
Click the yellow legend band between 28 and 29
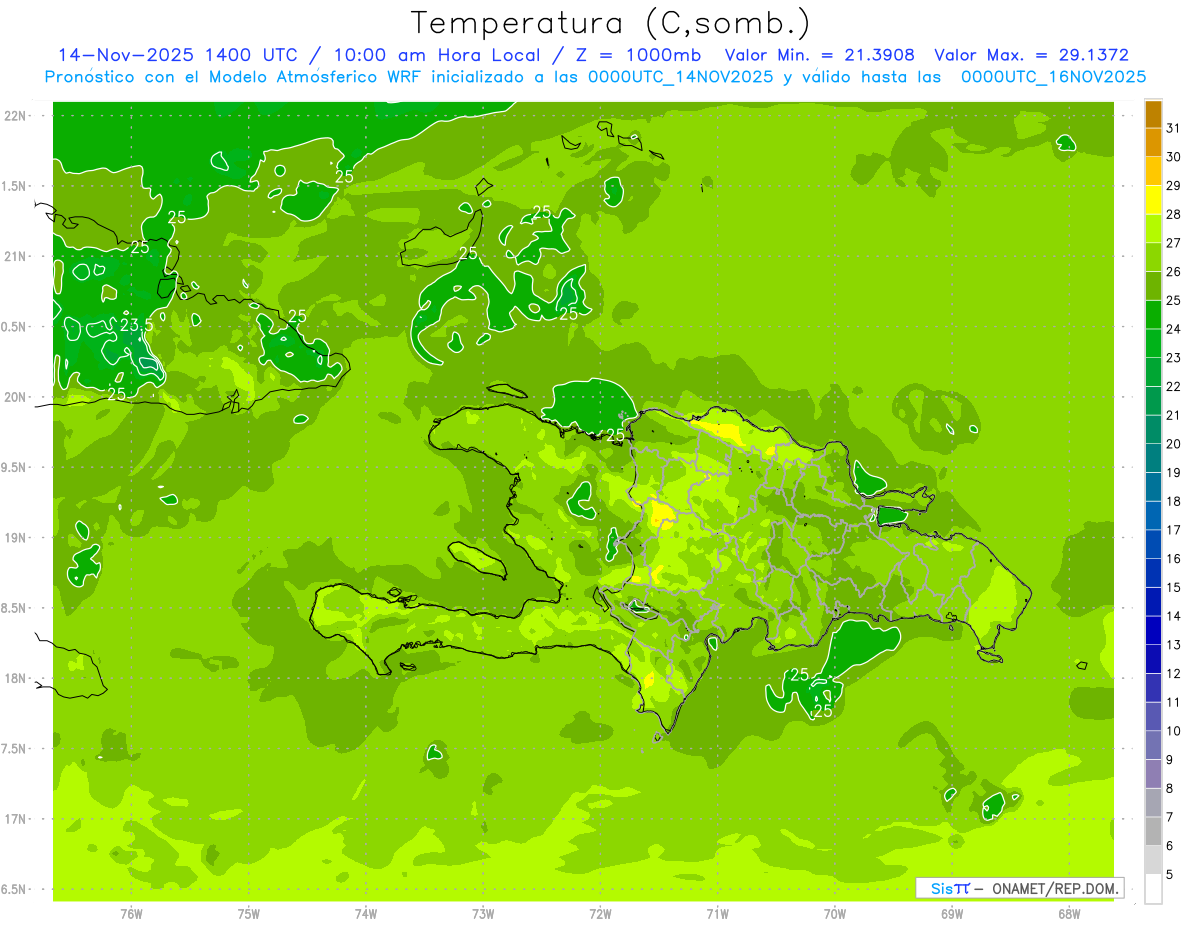1153,200
